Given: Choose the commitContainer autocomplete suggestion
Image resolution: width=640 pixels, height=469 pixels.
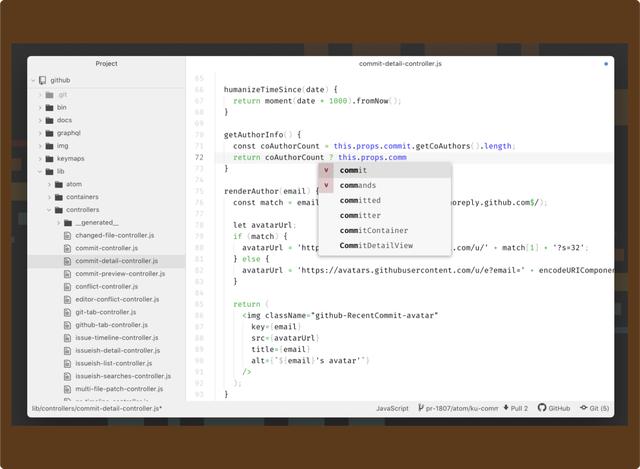Looking at the screenshot, I should (385, 230).
